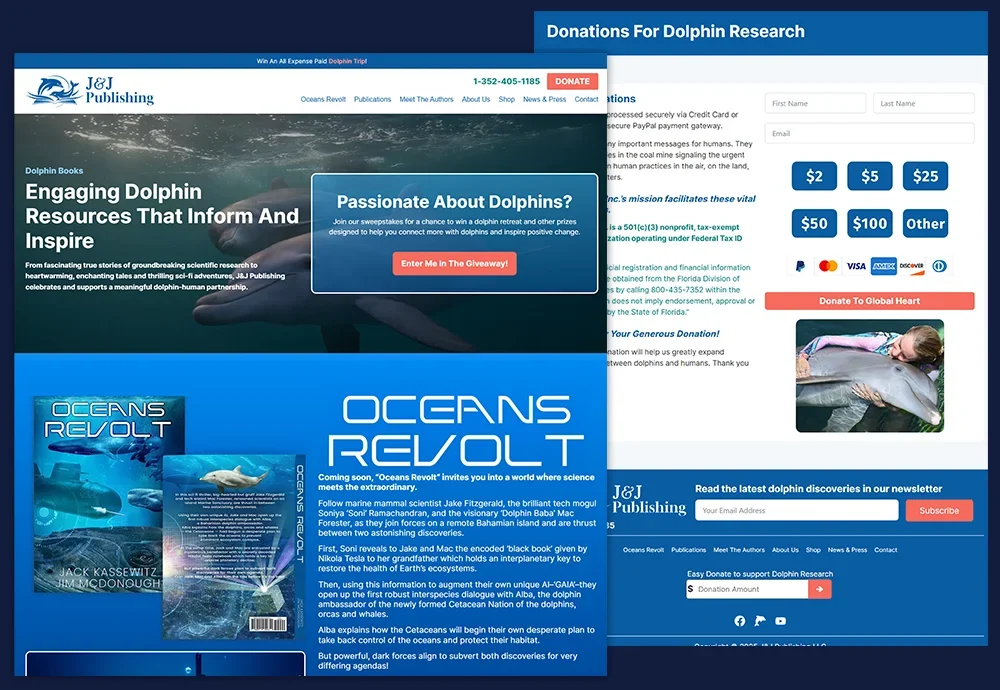
Task: Choose the Other donation amount option
Action: [x=925, y=223]
